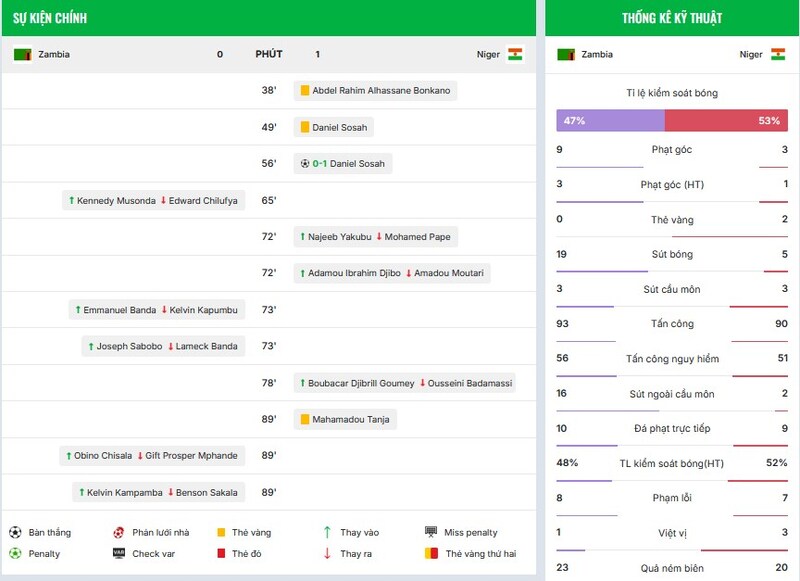The height and width of the screenshot is (581, 800).
Task: Click the Check var legend icon
Action: (x=119, y=553)
